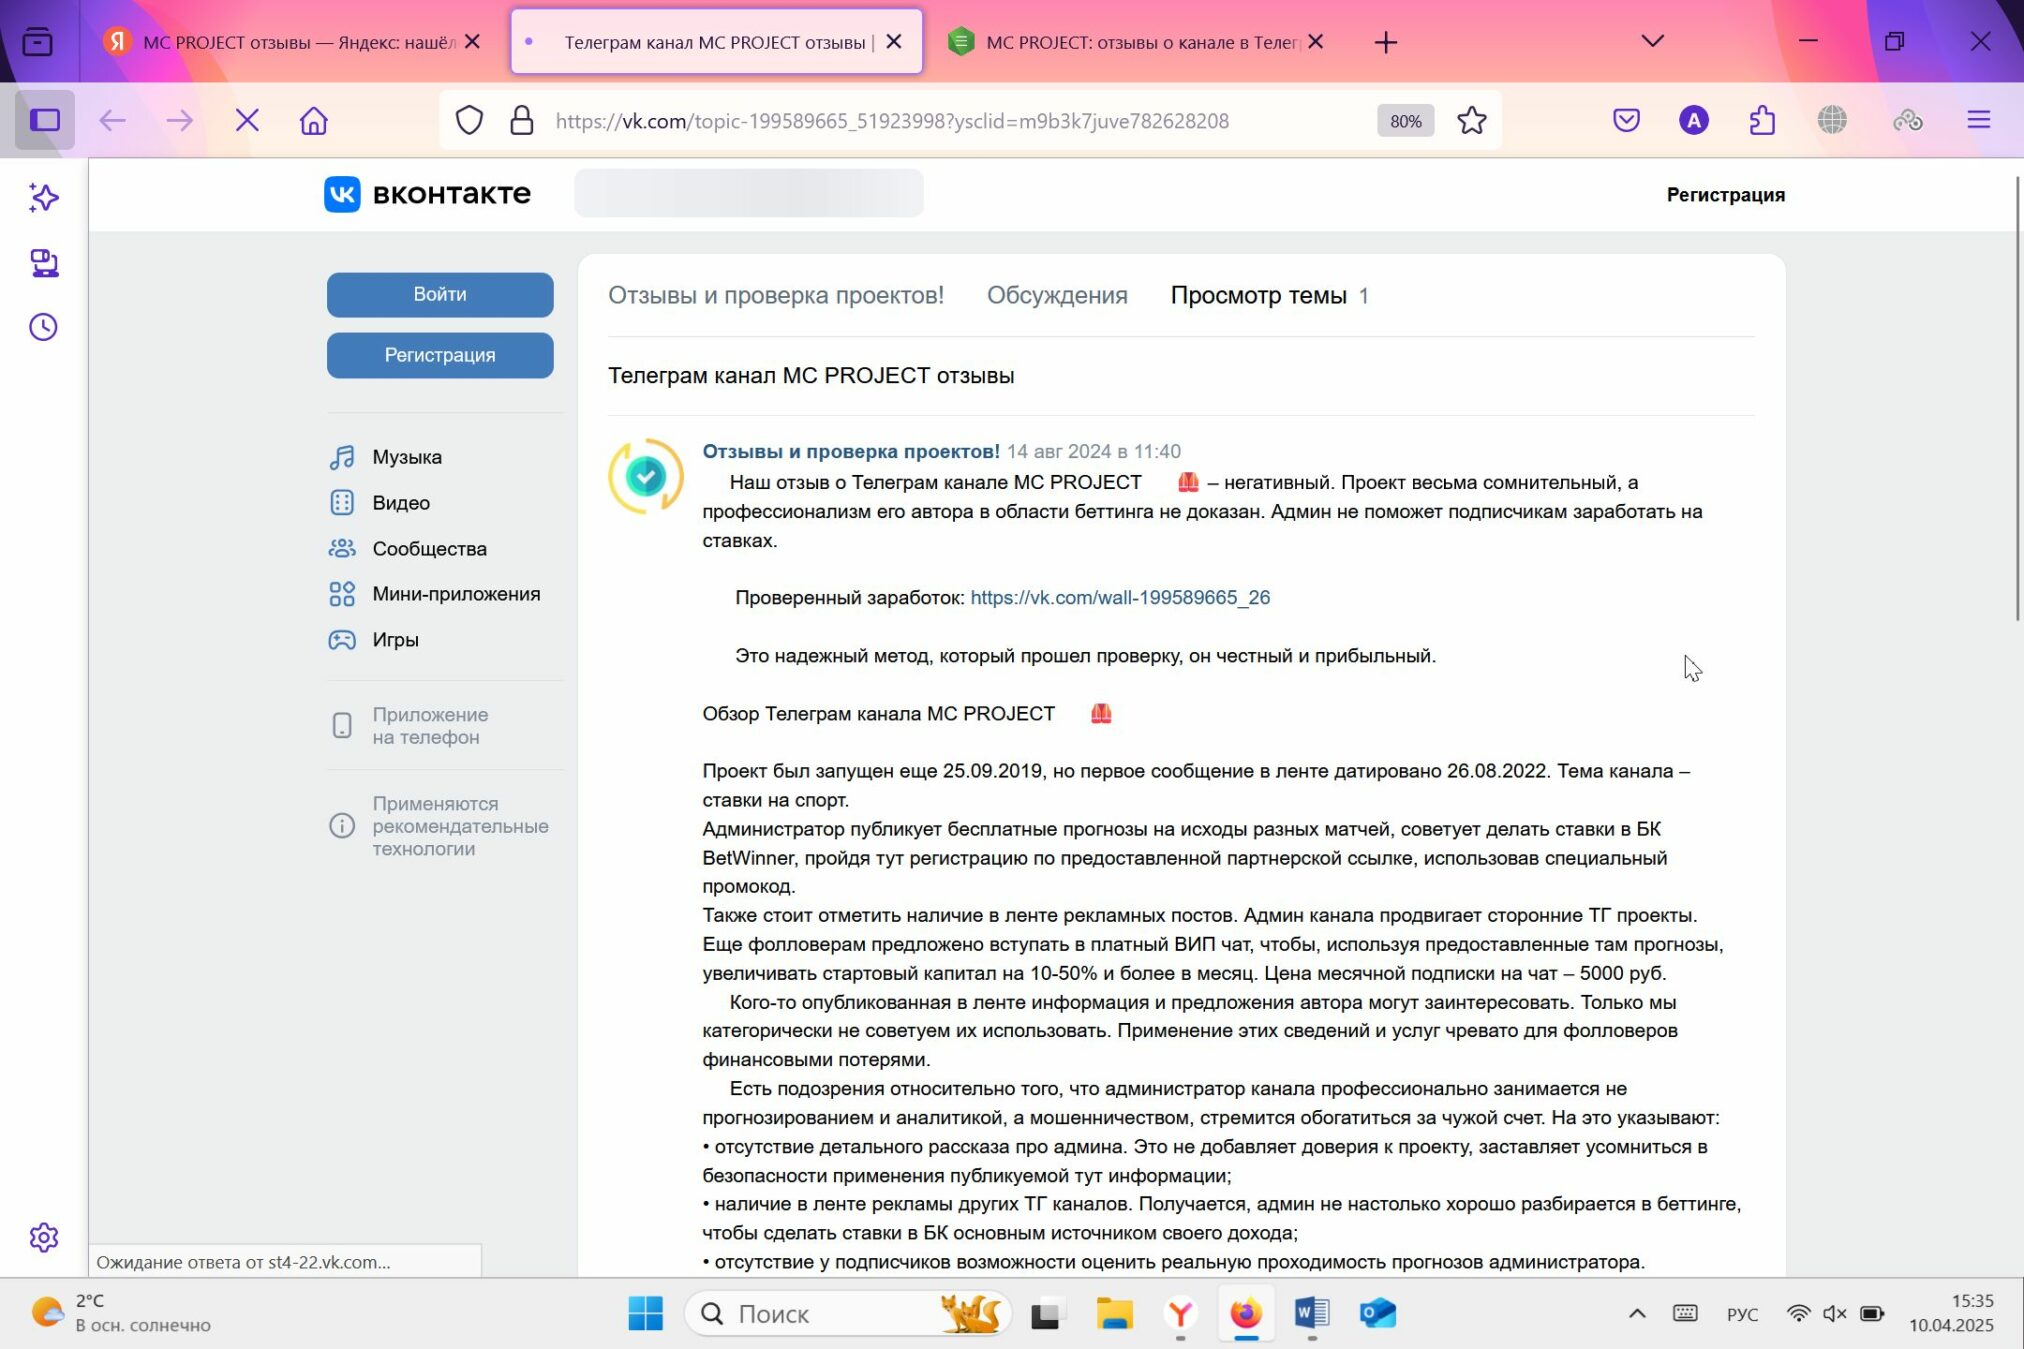Save page to Pocket
Screen dimensions: 2024x1349
click(x=1626, y=121)
